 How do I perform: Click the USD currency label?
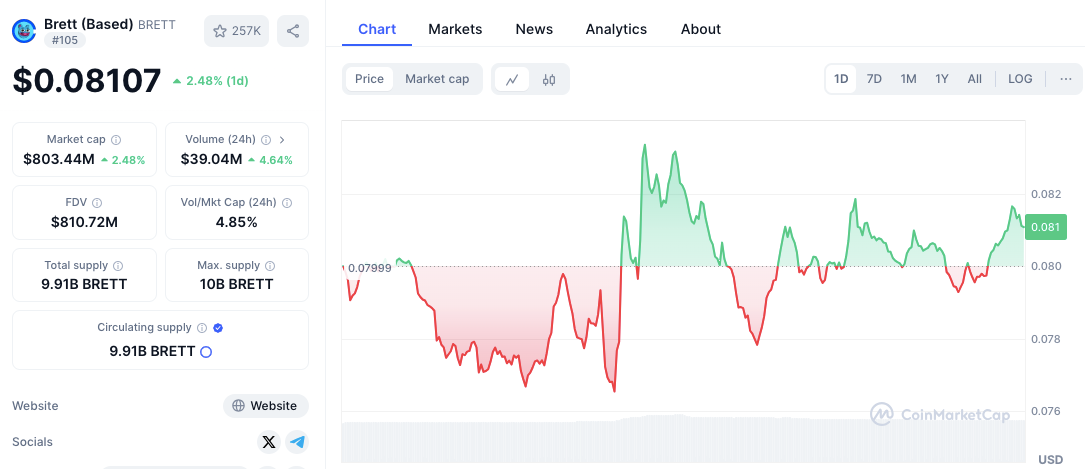(1050, 459)
